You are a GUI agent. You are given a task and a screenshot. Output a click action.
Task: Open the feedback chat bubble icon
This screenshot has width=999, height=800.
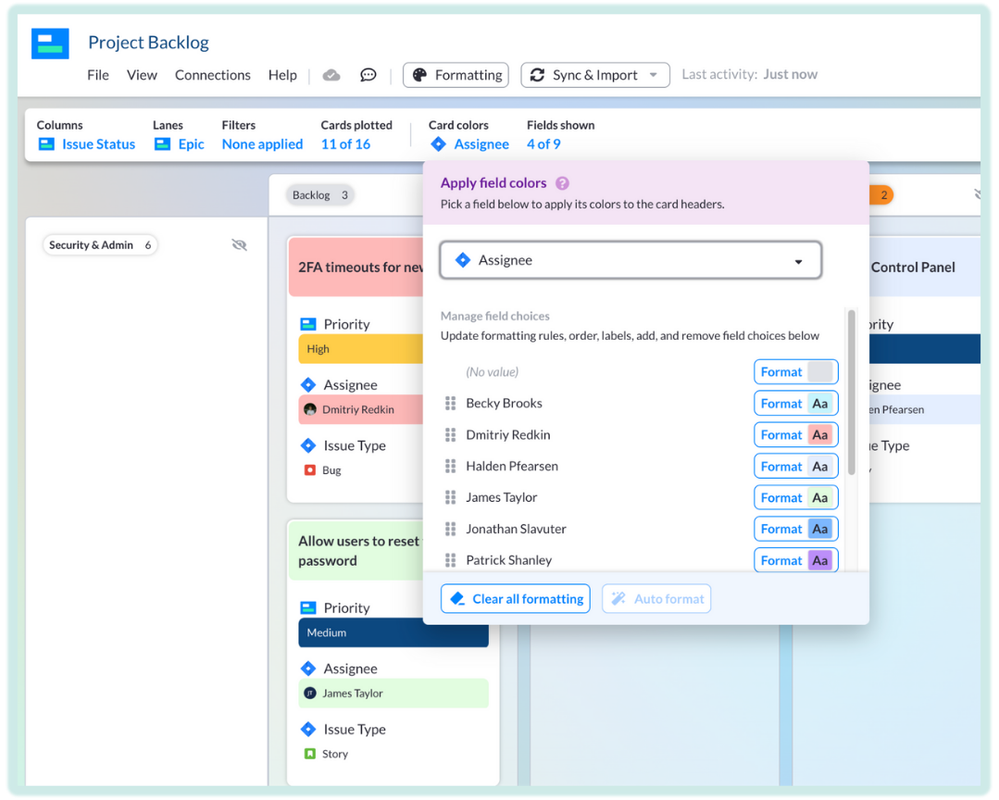click(x=368, y=74)
